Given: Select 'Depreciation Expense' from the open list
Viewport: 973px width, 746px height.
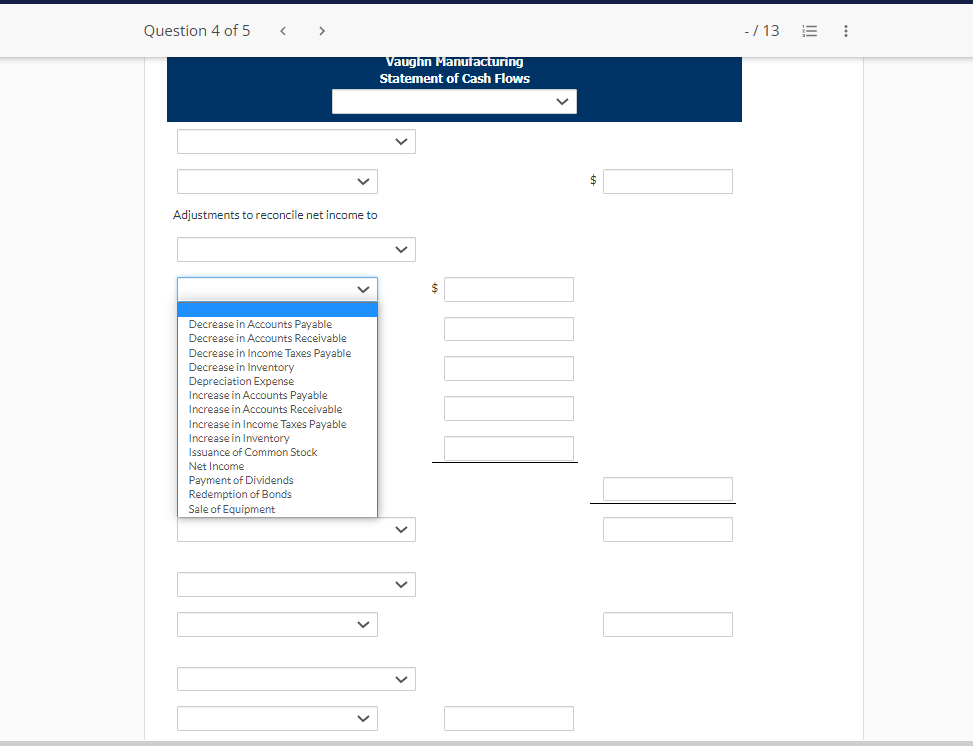Looking at the screenshot, I should click(x=241, y=381).
